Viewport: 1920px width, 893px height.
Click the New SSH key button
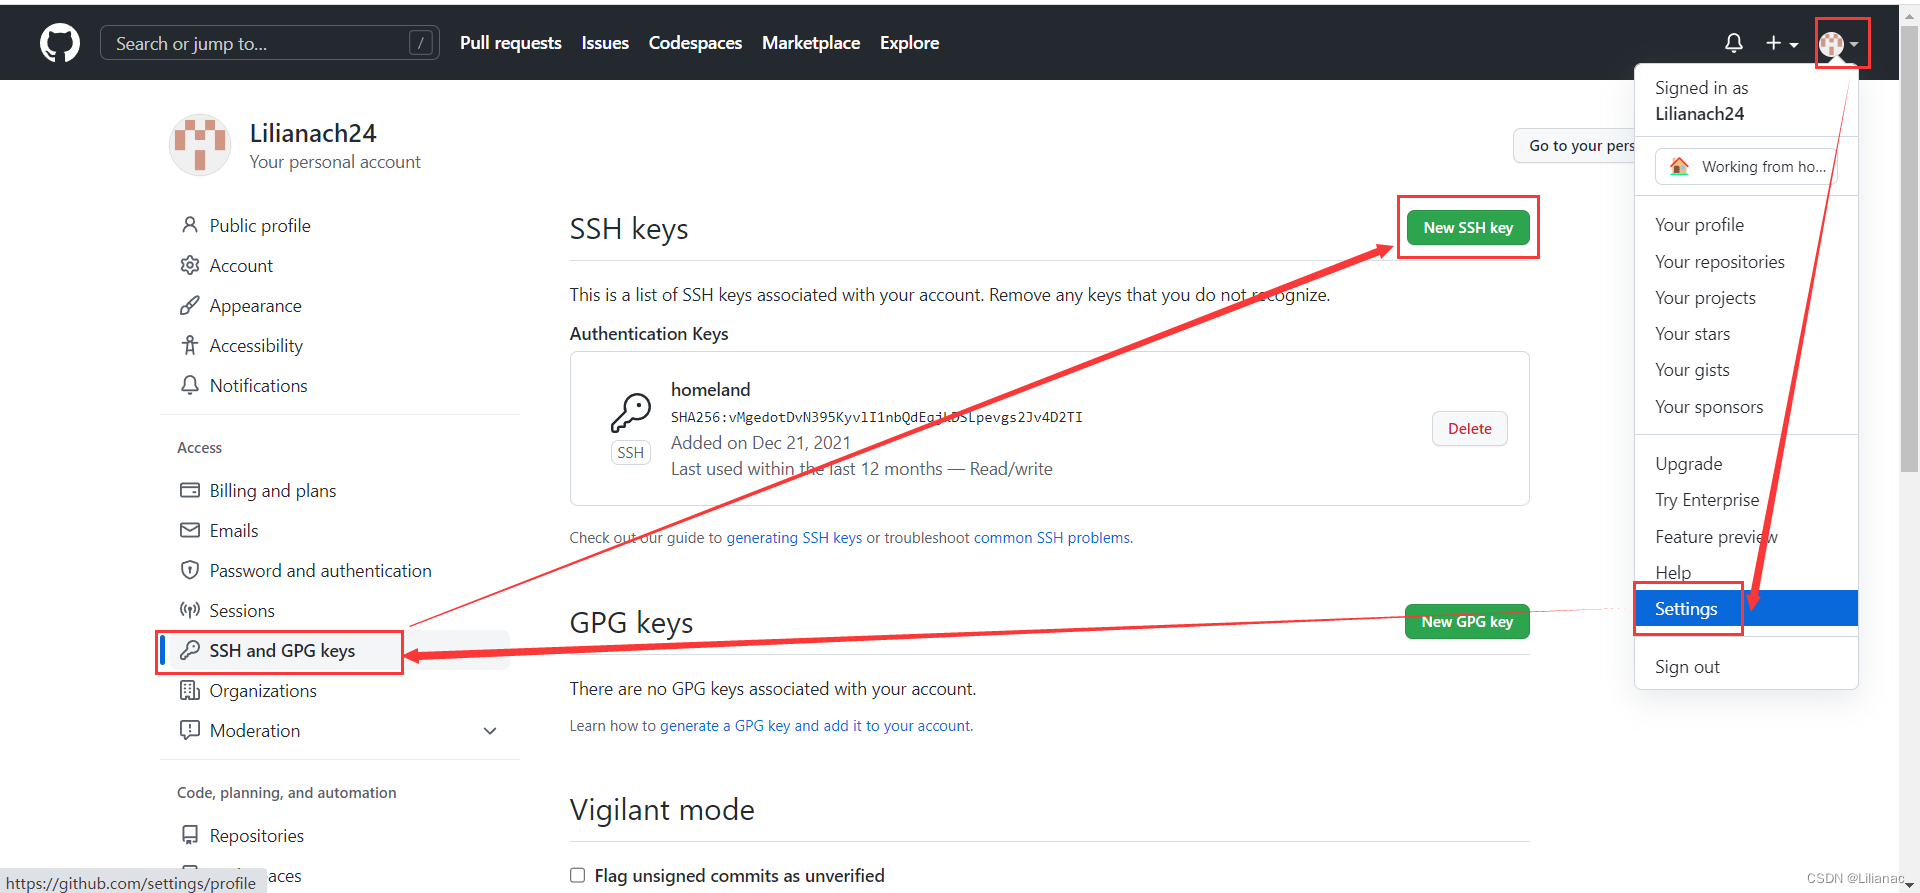[1468, 228]
